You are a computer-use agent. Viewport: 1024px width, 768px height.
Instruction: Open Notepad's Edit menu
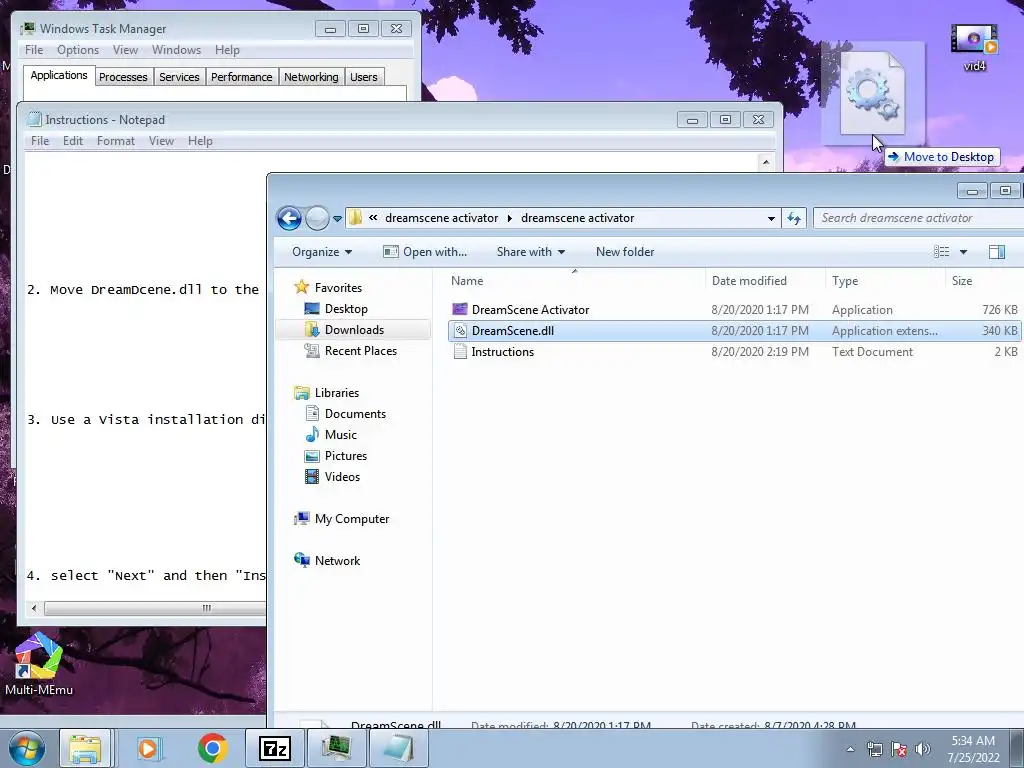point(72,141)
